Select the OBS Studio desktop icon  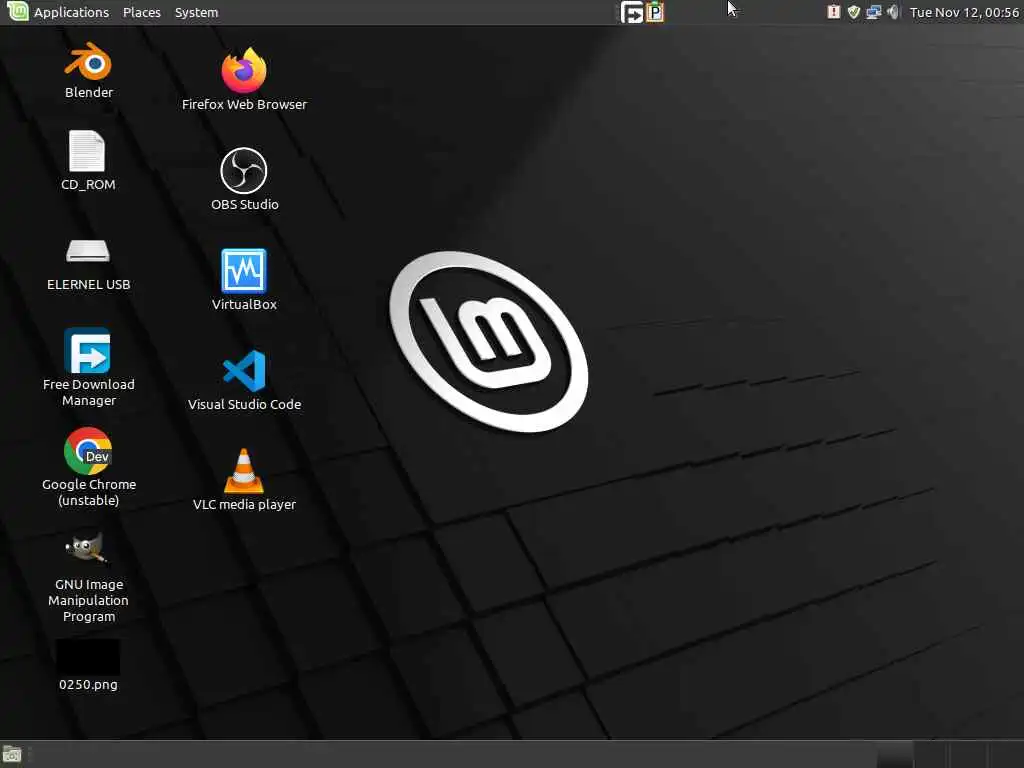(244, 171)
